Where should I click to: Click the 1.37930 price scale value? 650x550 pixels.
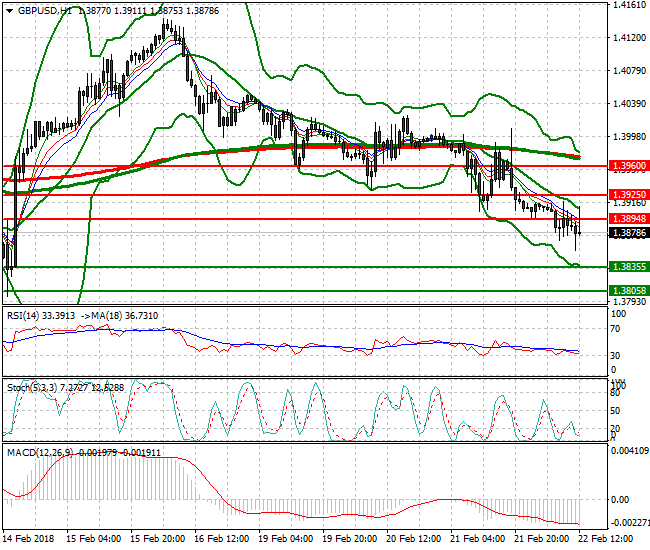(x=629, y=301)
